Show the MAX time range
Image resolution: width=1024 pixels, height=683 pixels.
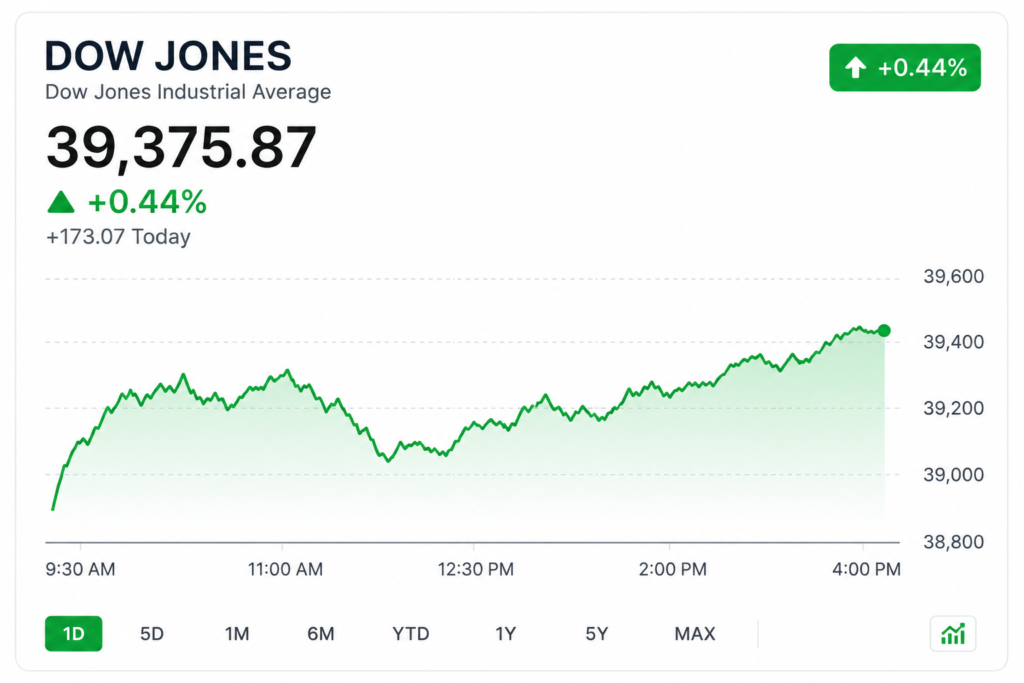[695, 633]
